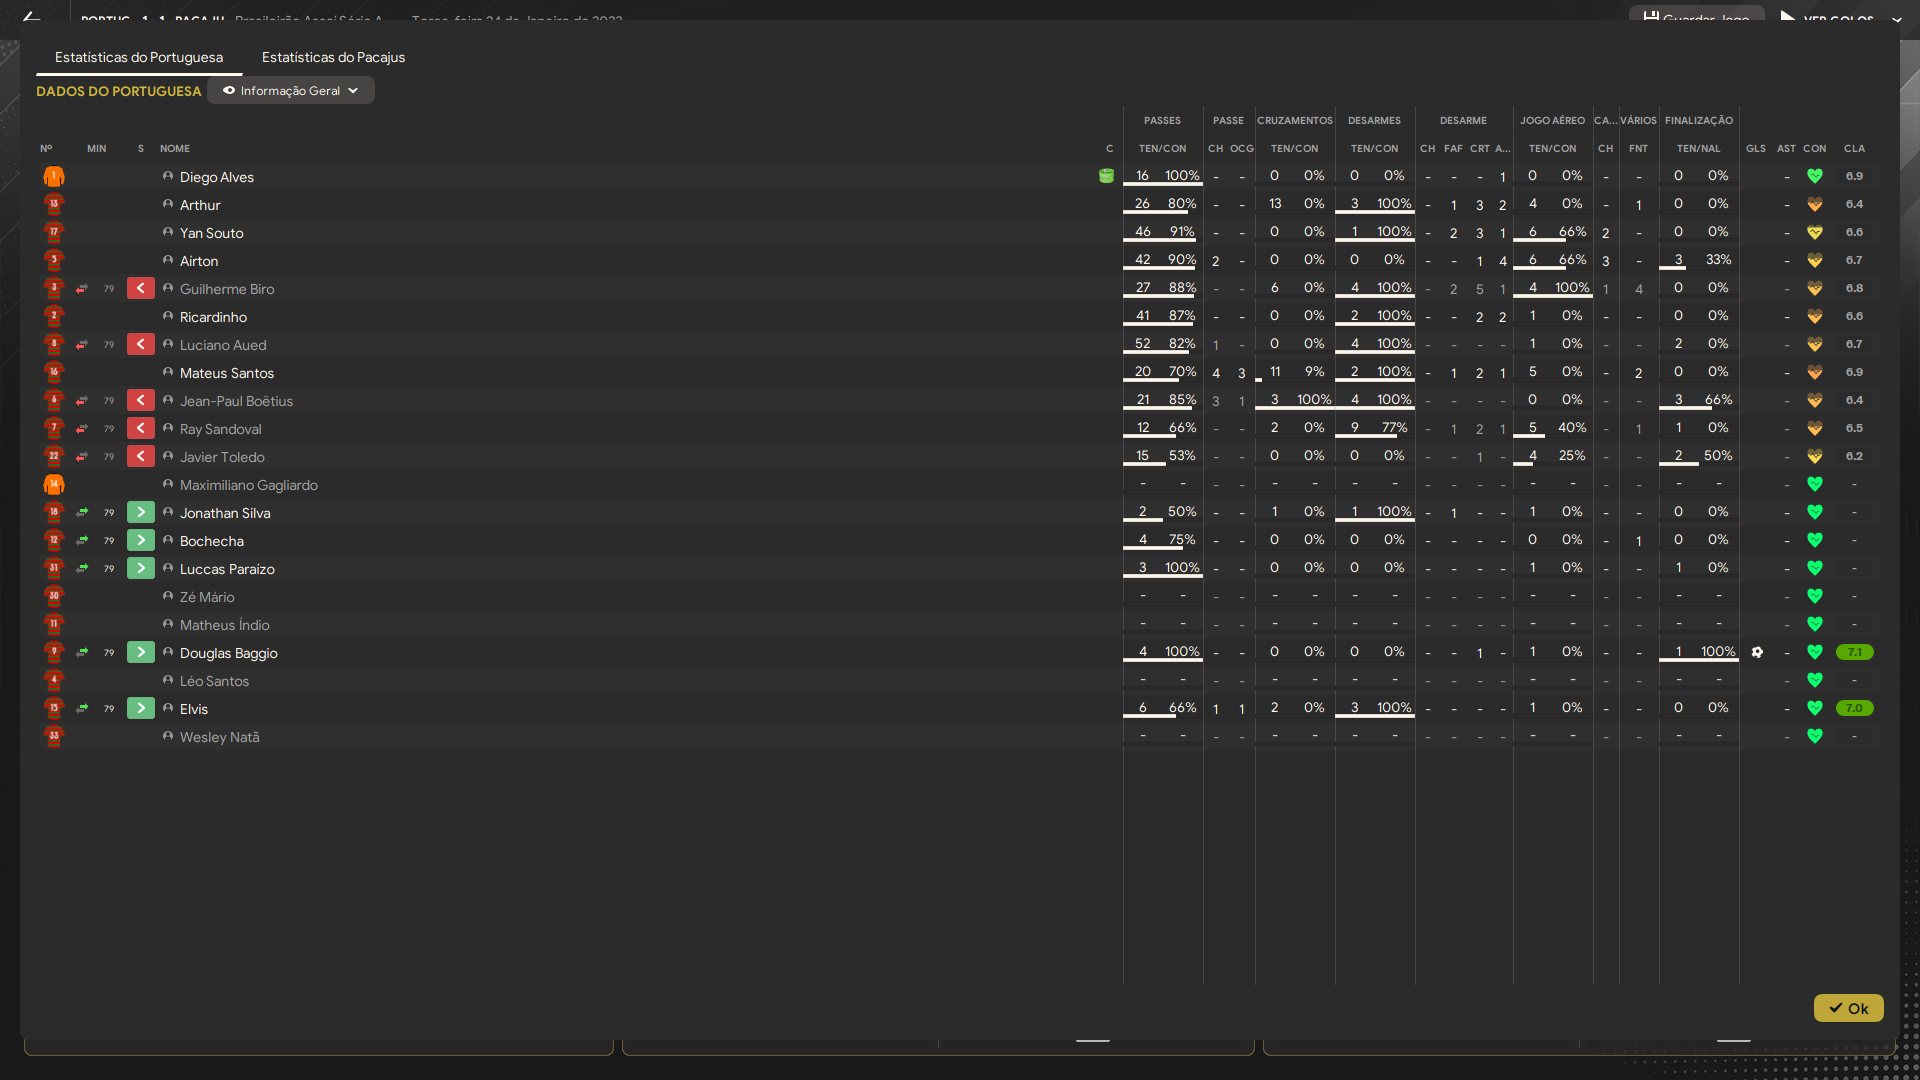Sort by the MIN column header
Viewport: 1920px width, 1080px height.
point(96,148)
